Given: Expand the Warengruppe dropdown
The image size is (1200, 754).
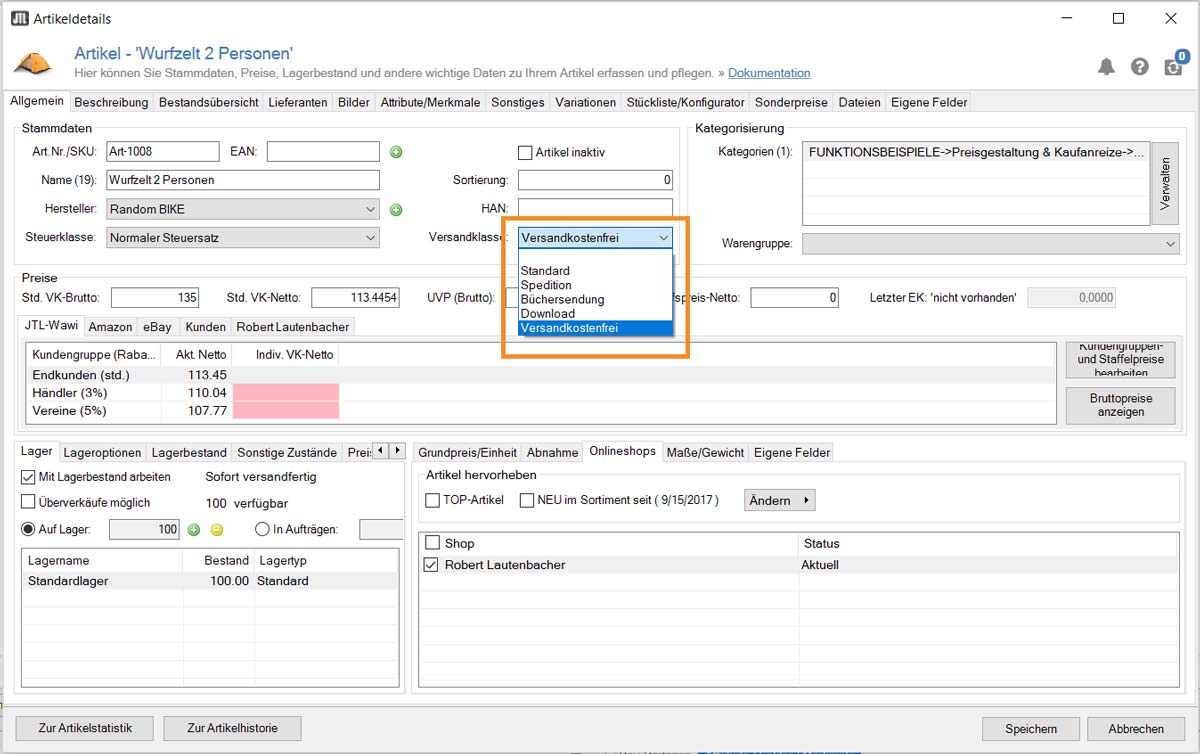Looking at the screenshot, I should point(991,244).
